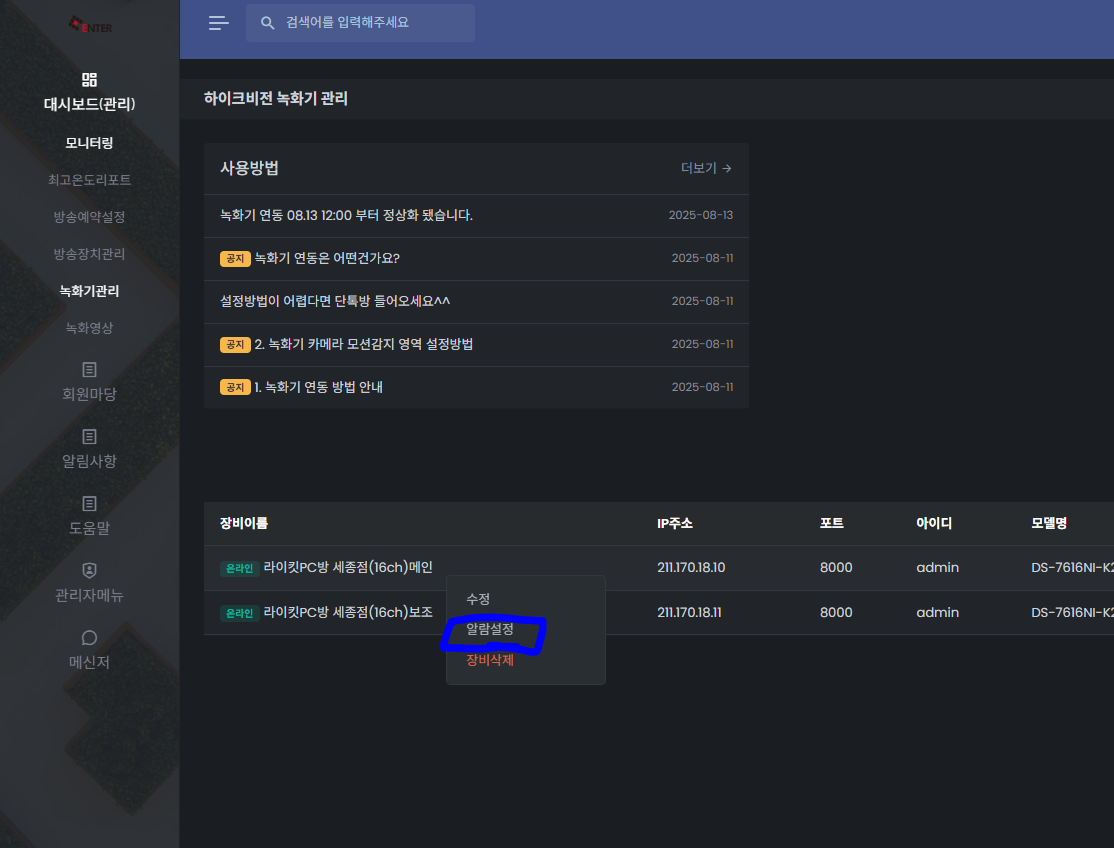Click the search magnifier icon
This screenshot has width=1114, height=848.
coord(267,23)
